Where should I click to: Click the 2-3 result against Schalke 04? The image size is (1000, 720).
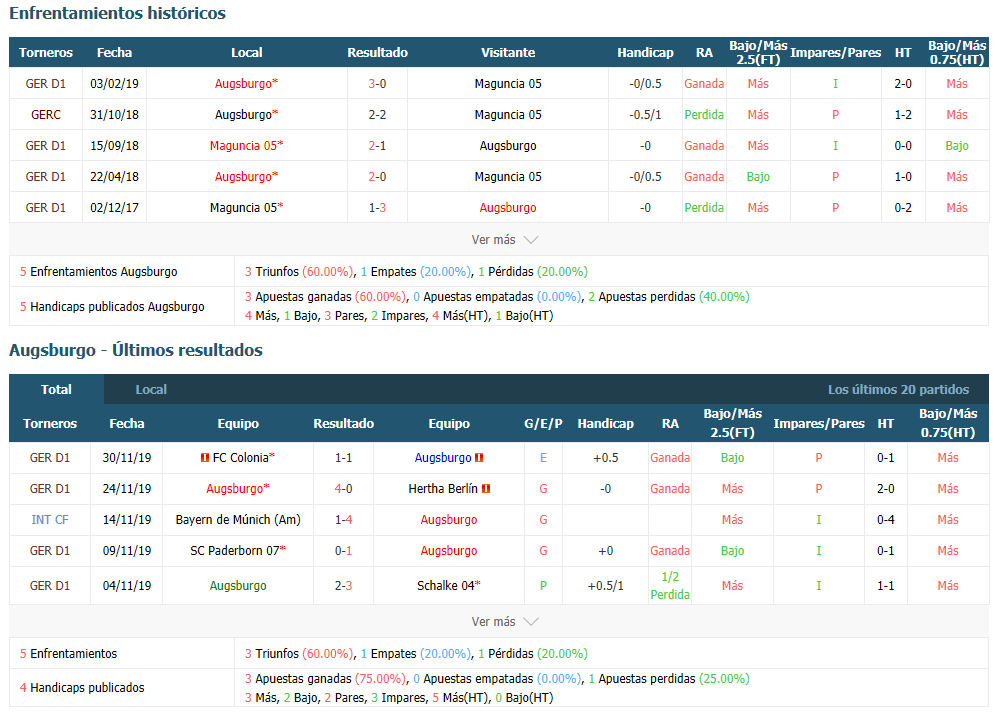(343, 585)
